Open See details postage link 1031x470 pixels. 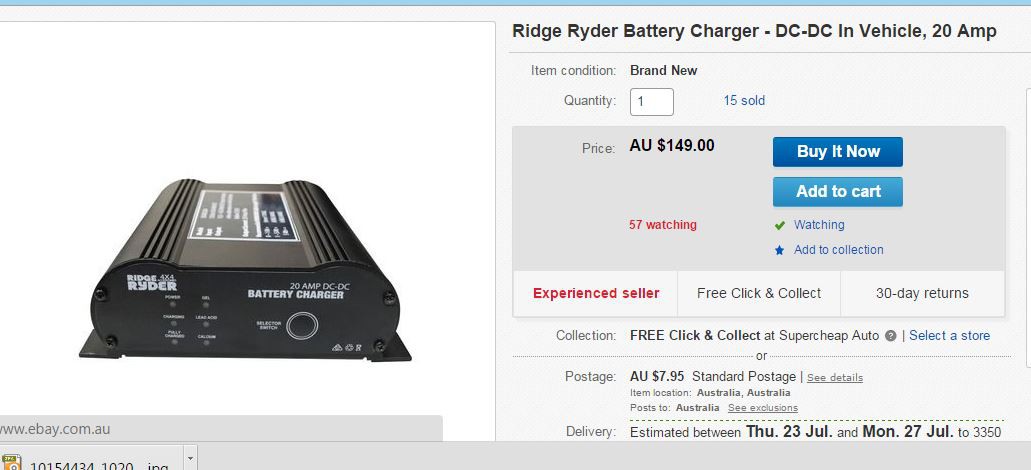click(x=834, y=378)
